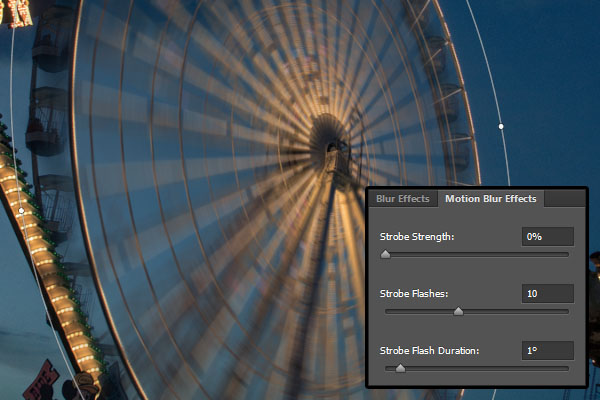The image size is (600, 400).
Task: Click the Strobe Flash Duration slider handle
Action: coord(400,368)
